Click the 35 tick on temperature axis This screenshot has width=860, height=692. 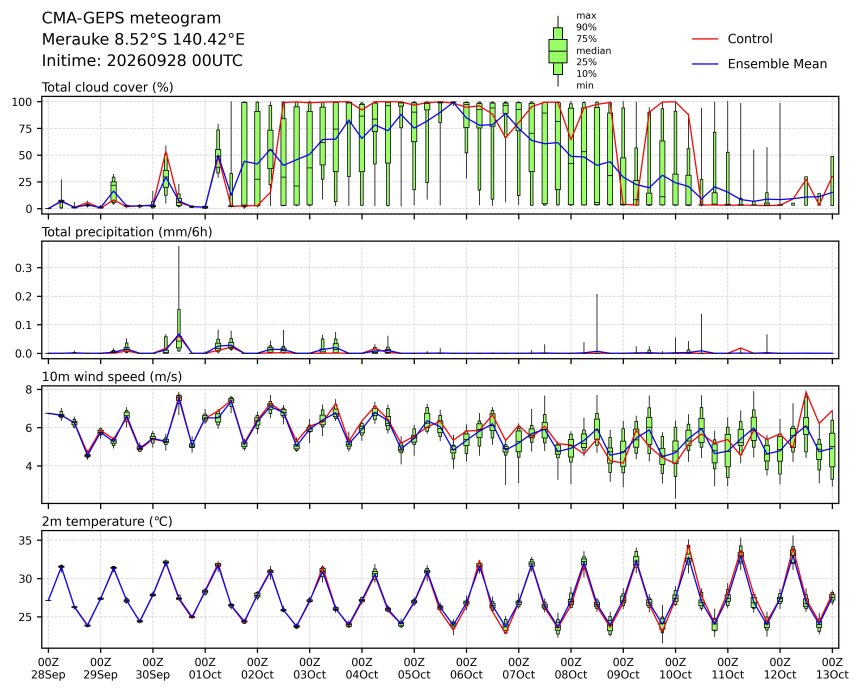(x=26, y=541)
